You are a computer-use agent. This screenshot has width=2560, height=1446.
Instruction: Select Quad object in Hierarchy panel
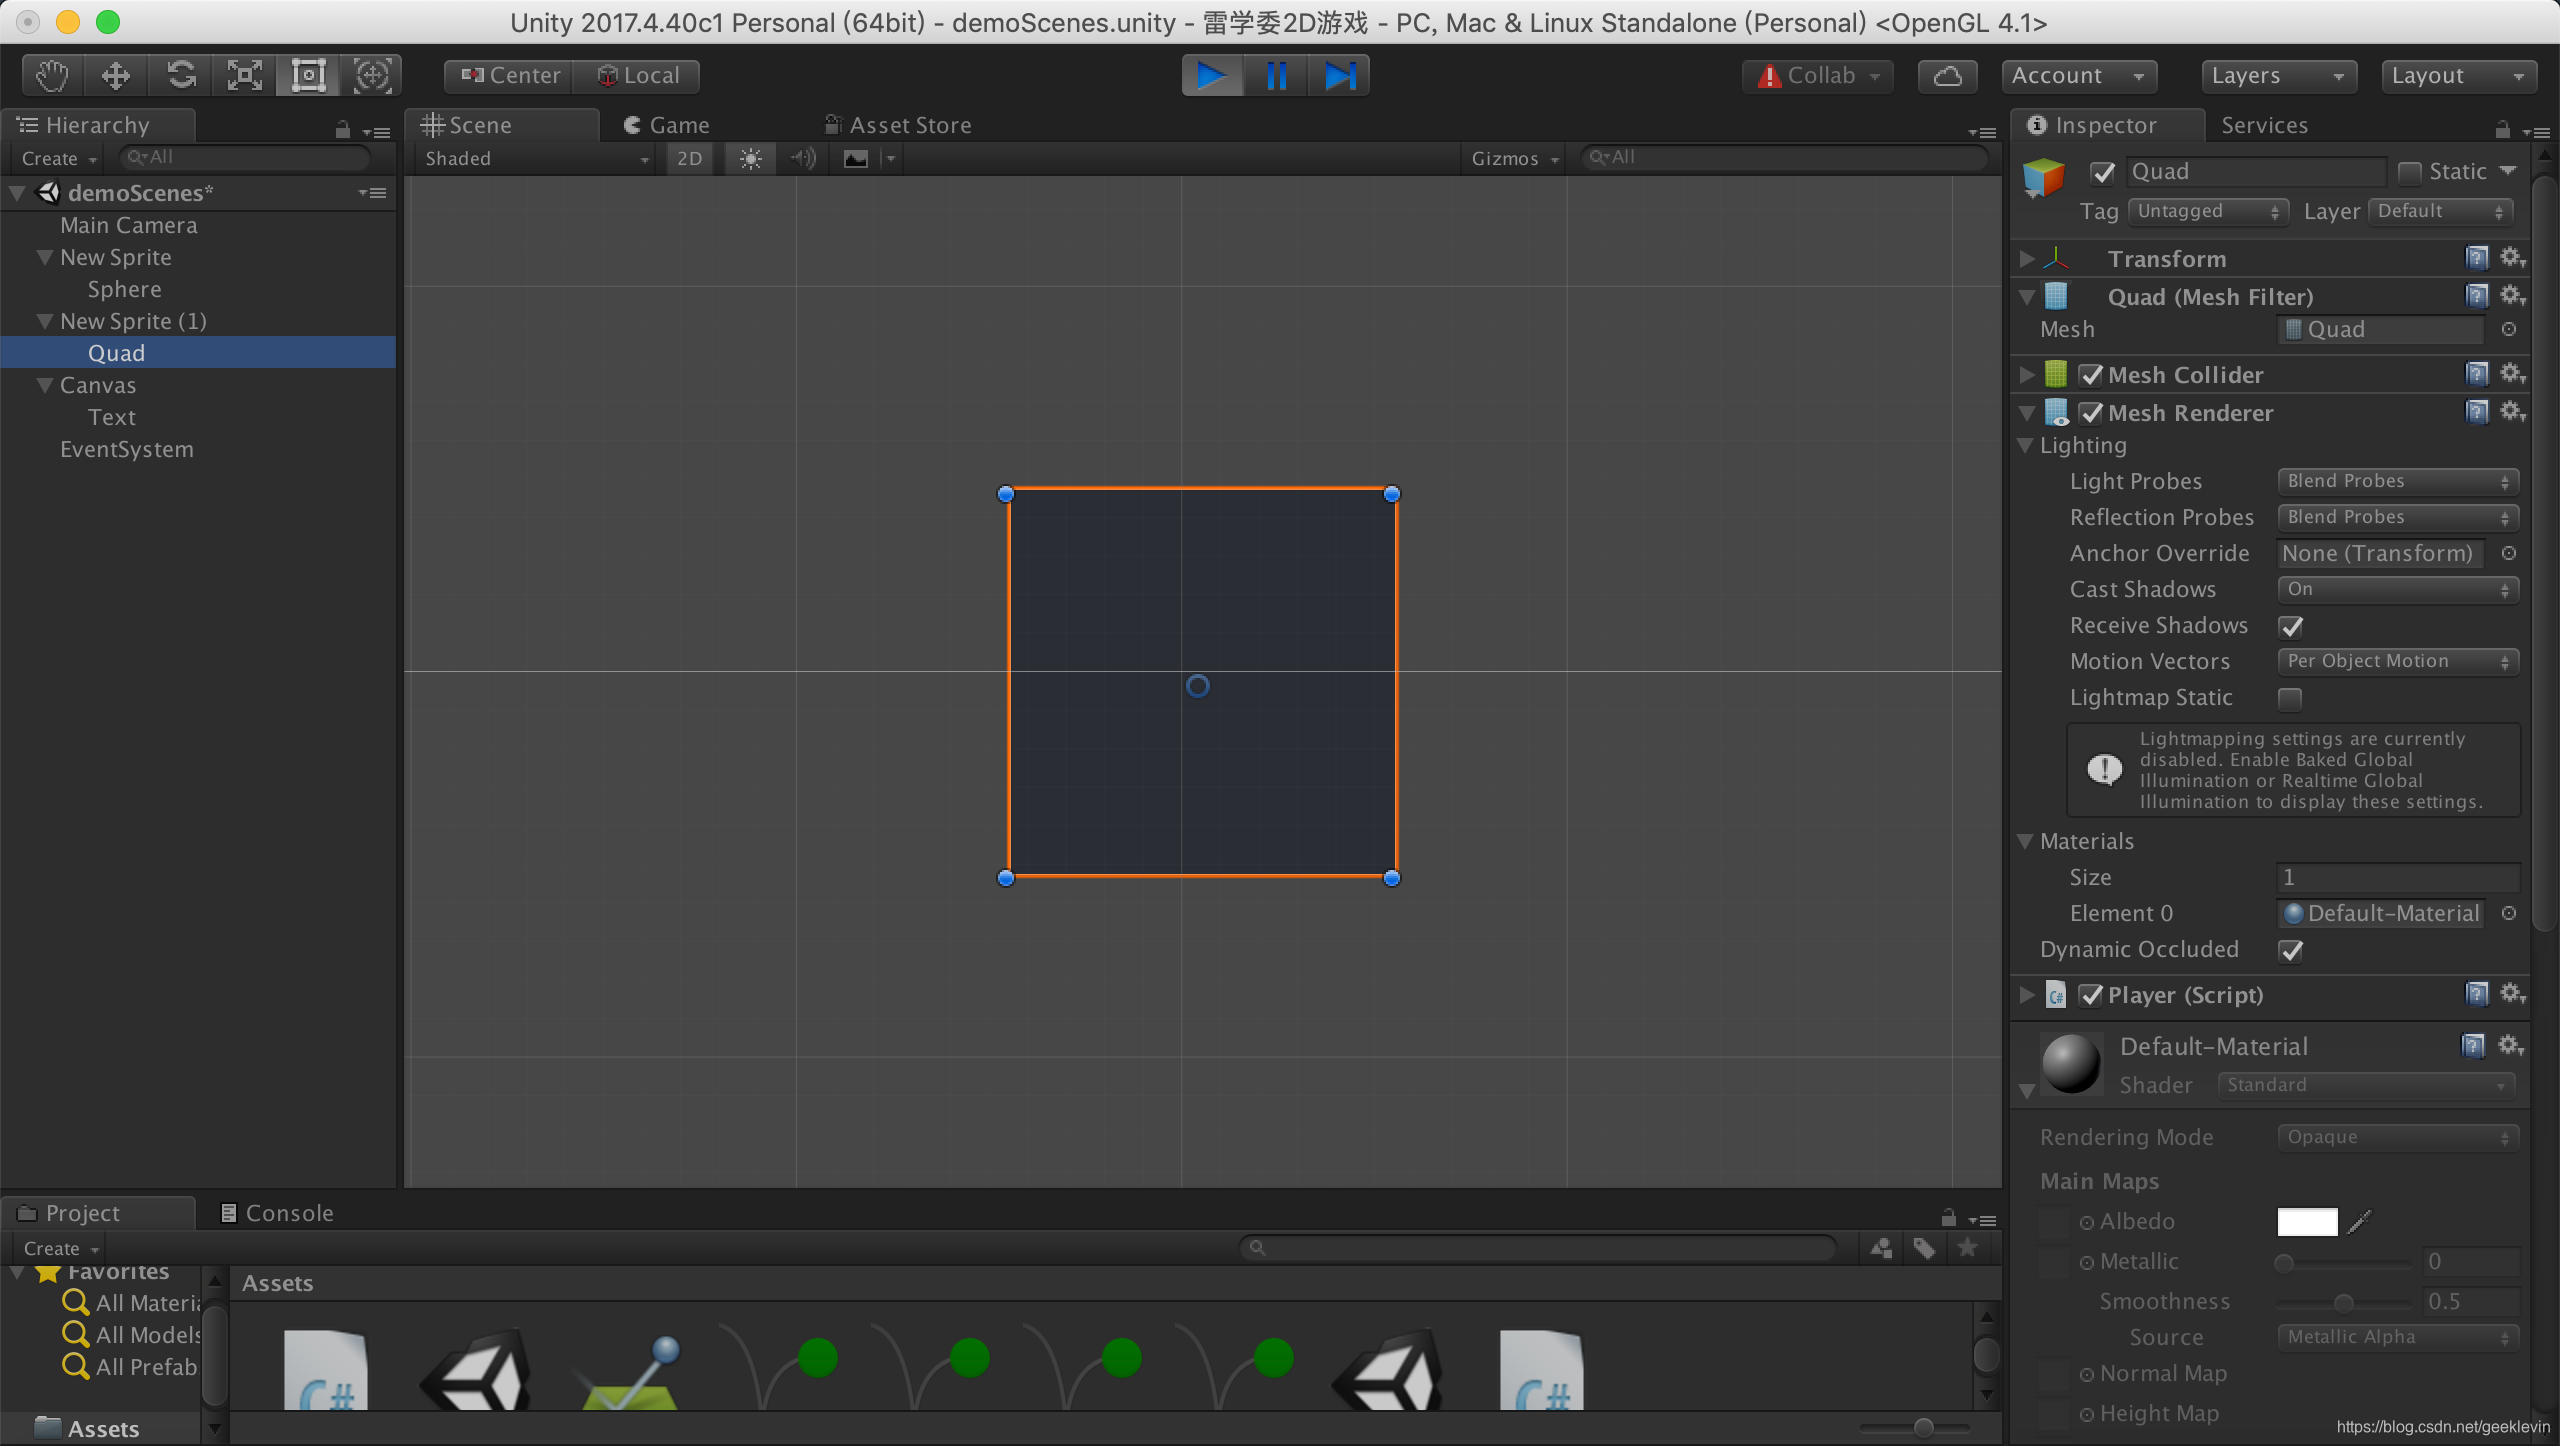click(114, 352)
